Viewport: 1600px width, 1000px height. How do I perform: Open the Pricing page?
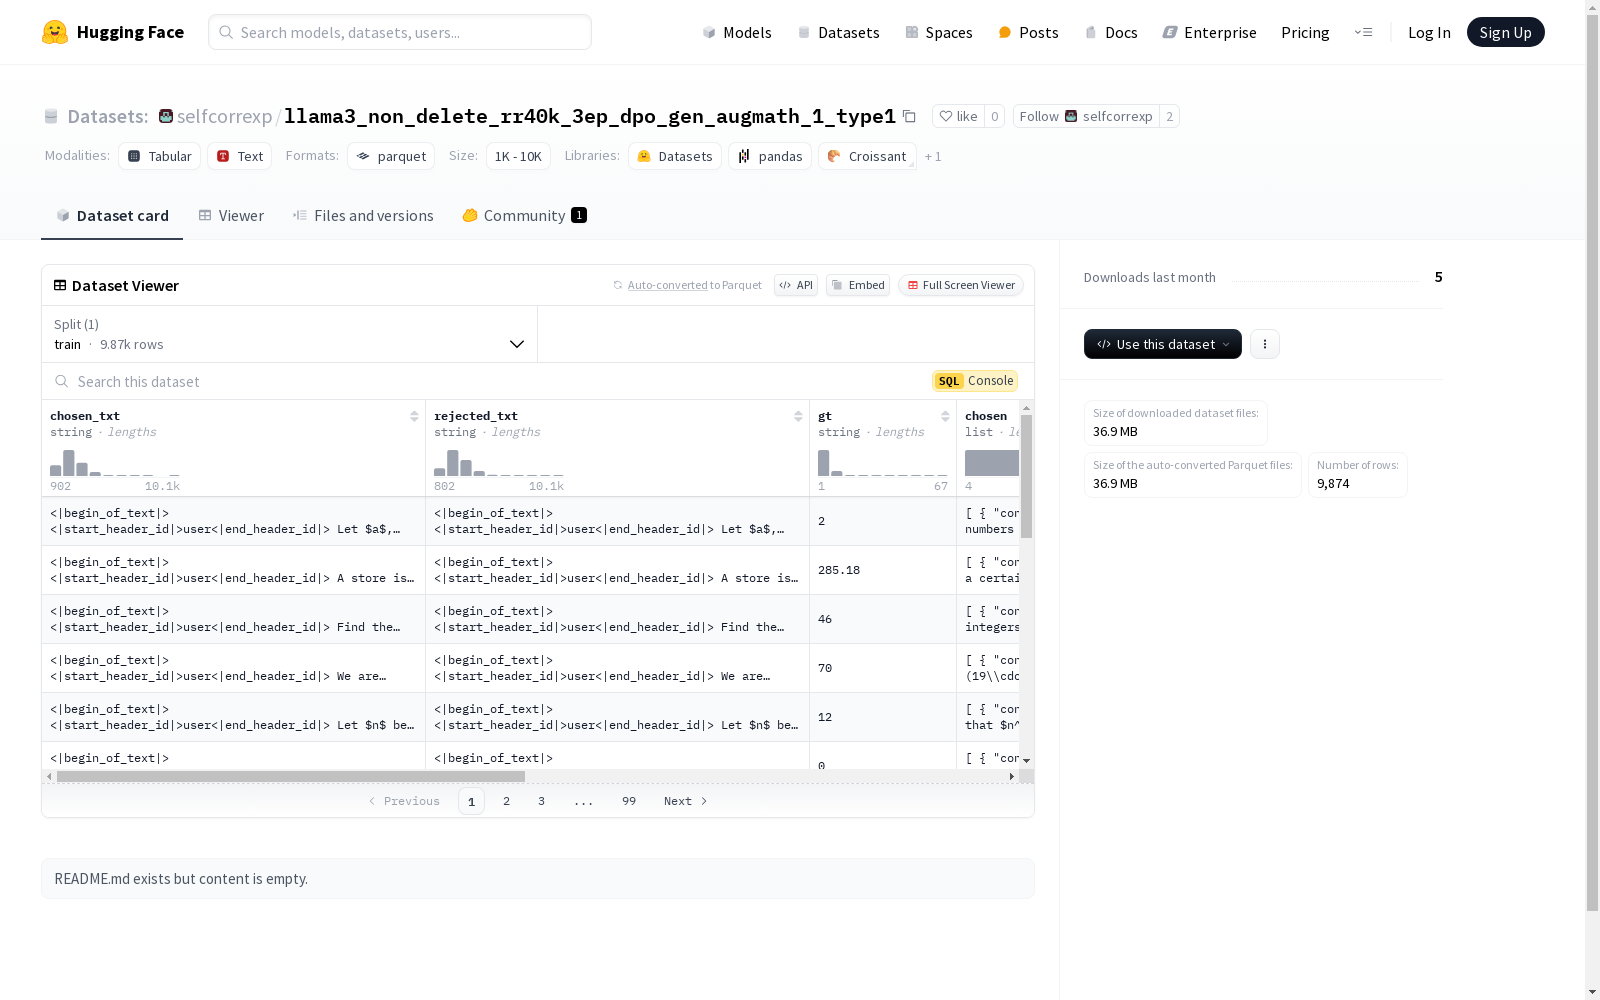tap(1305, 32)
